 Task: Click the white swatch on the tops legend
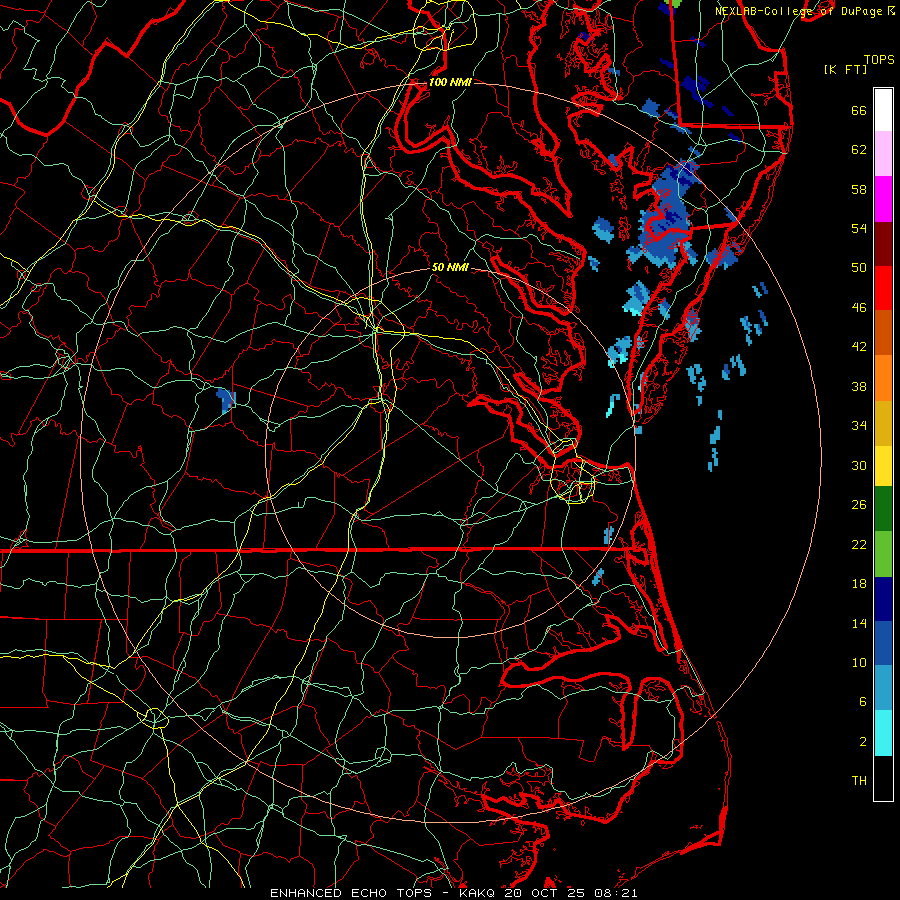click(883, 110)
